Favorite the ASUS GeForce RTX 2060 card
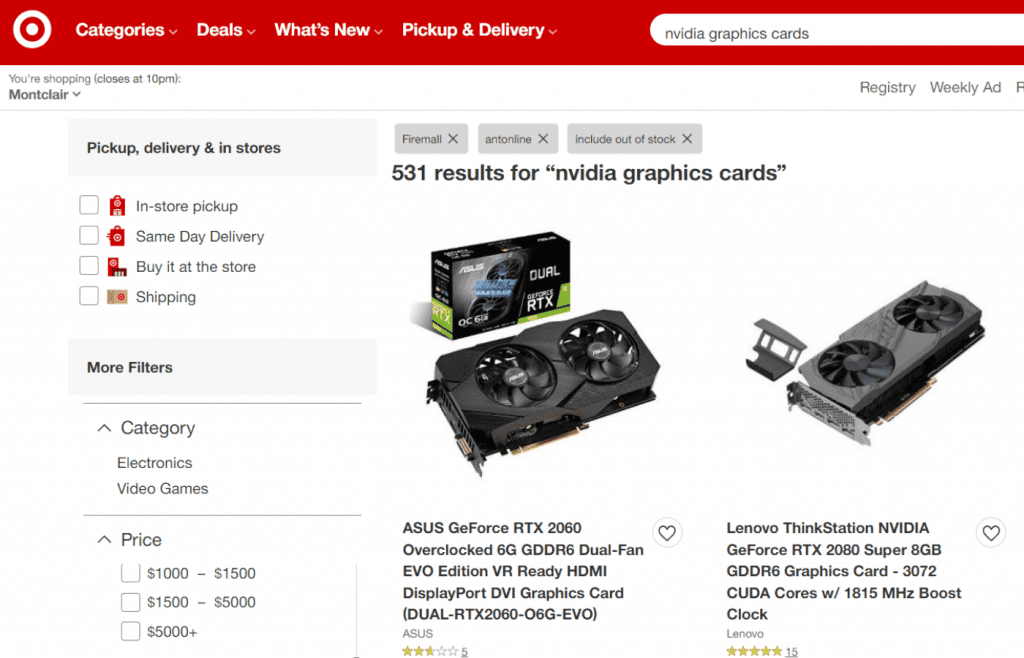This screenshot has height=658, width=1024. pyautogui.click(x=667, y=533)
